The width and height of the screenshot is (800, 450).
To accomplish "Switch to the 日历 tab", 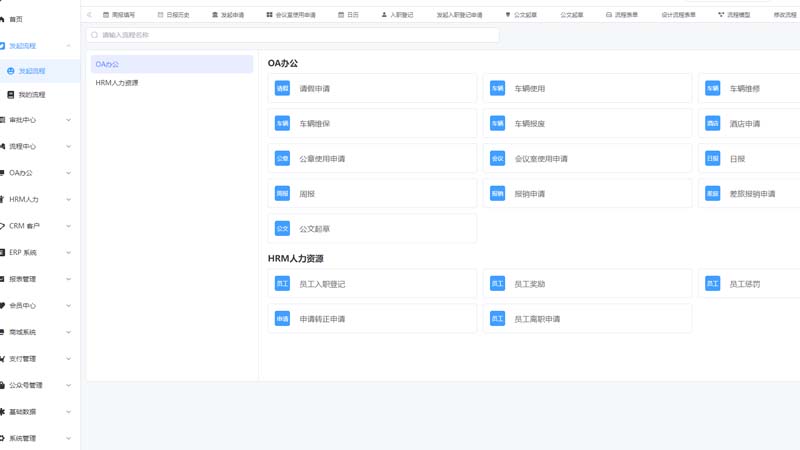I will point(348,15).
